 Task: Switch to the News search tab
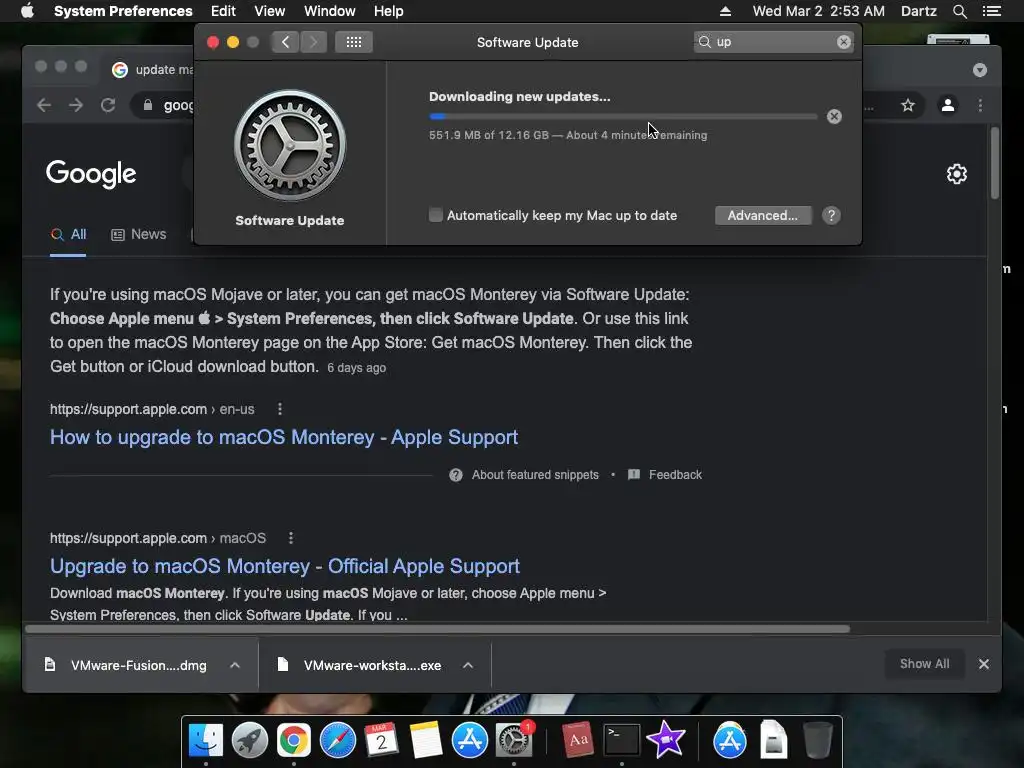[x=138, y=234]
